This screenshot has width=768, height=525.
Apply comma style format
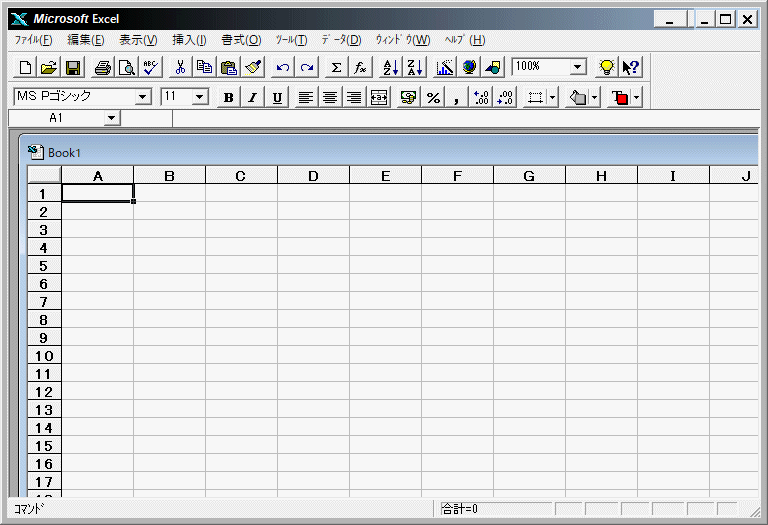pos(456,97)
